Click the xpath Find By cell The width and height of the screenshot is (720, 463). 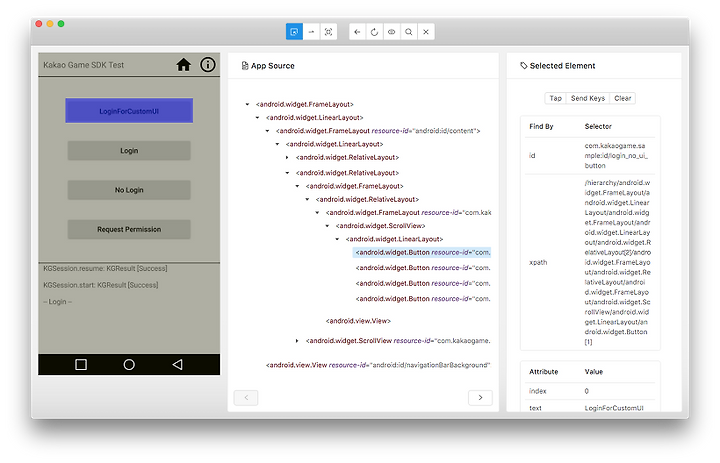coord(538,262)
